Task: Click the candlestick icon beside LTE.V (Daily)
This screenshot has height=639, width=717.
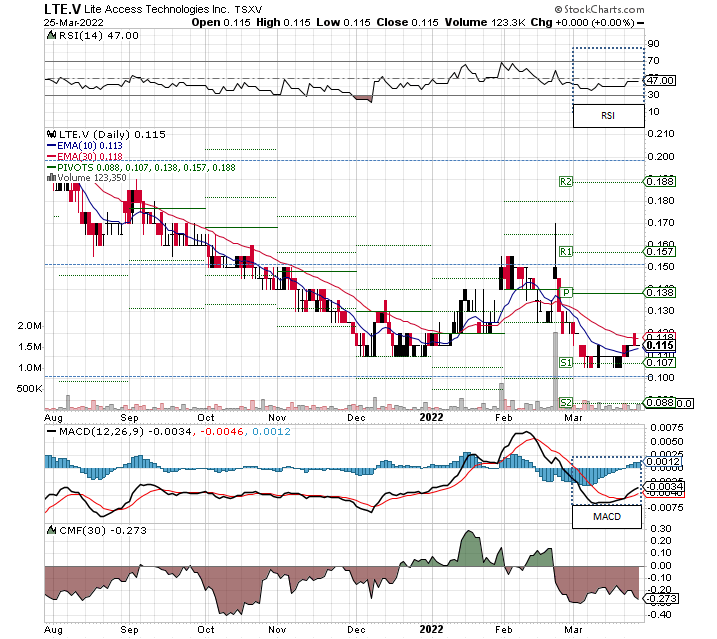Action: click(51, 134)
